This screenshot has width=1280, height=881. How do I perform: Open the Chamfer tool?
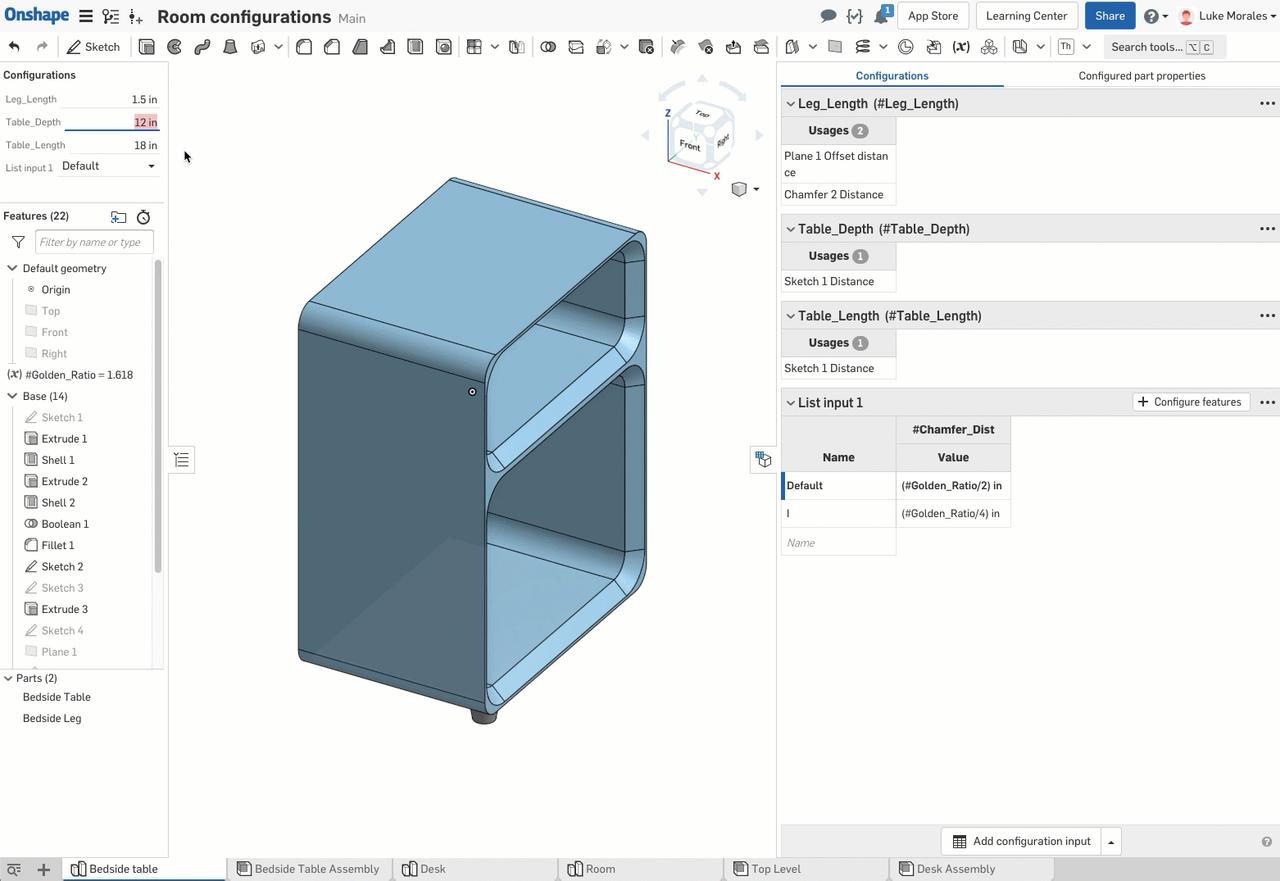click(x=332, y=46)
